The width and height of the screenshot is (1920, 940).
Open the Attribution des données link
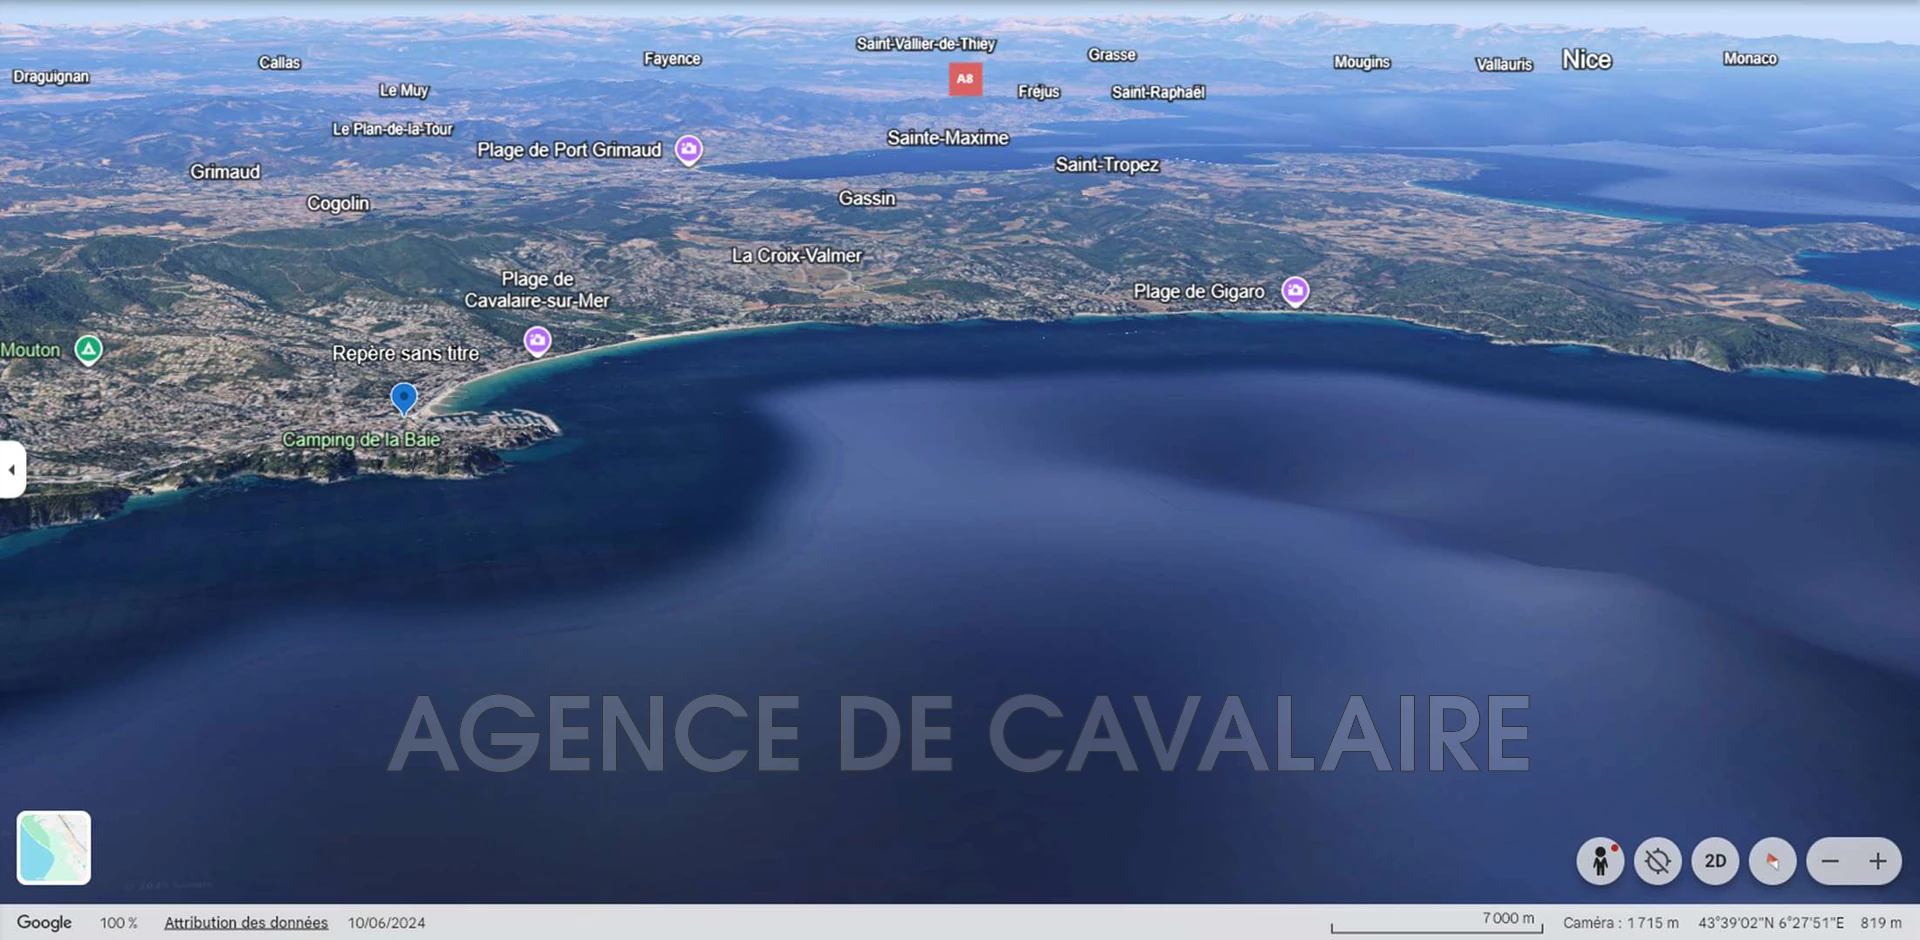coord(246,923)
